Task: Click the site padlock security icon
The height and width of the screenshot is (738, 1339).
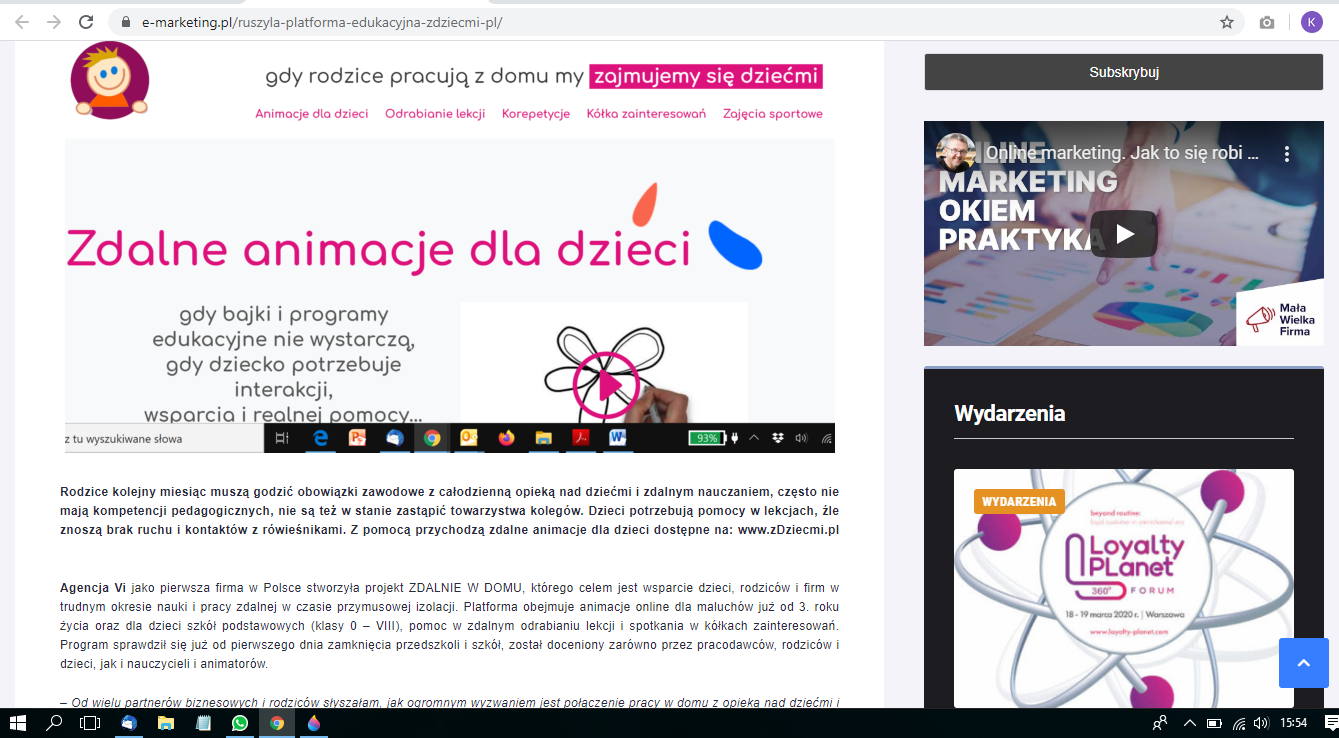Action: click(x=126, y=22)
